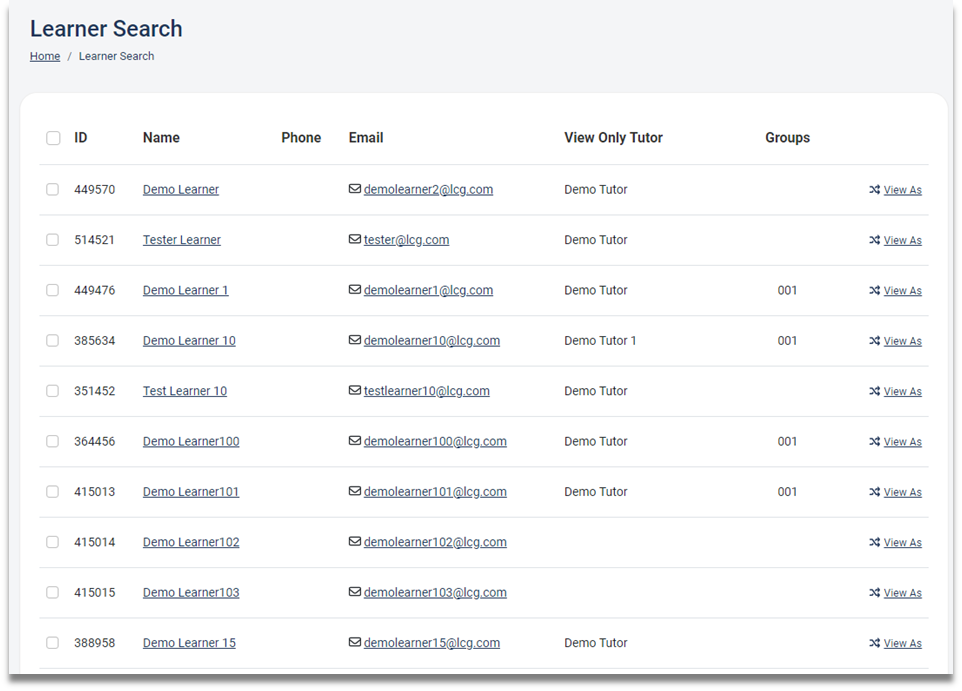Click shuffle icon in Demo Learner 15 row
Viewport: 962px width, 691px height.
(874, 643)
